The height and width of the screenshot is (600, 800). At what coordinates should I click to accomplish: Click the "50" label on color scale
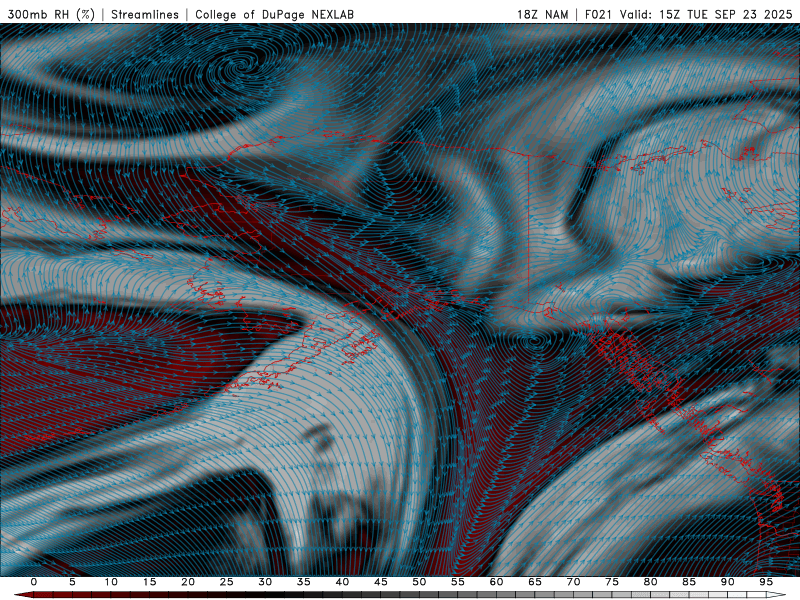[419, 582]
